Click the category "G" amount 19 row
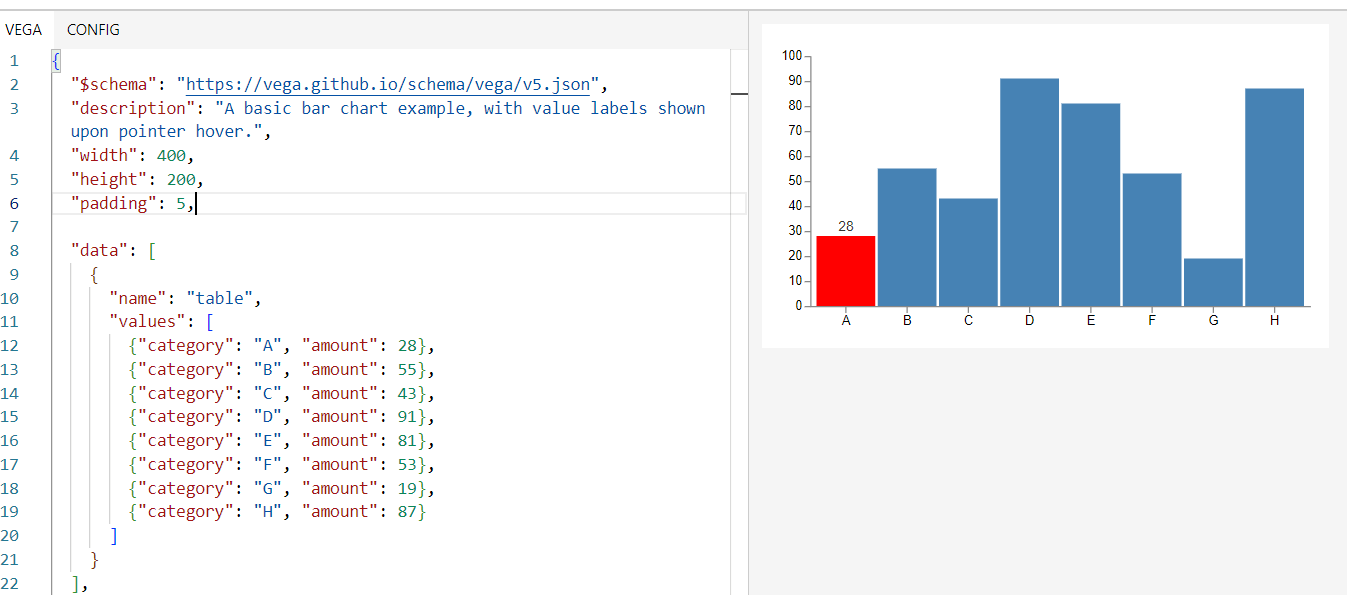The image size is (1347, 595). click(x=283, y=489)
